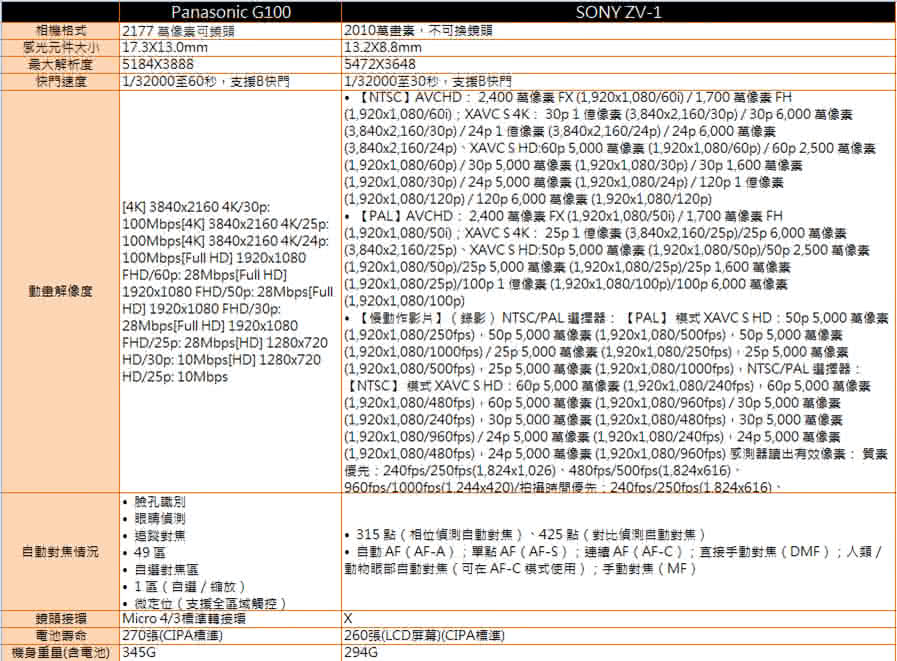Select the 13.2X8.8mm sensor size cell
897x661 pixels.
383,47
